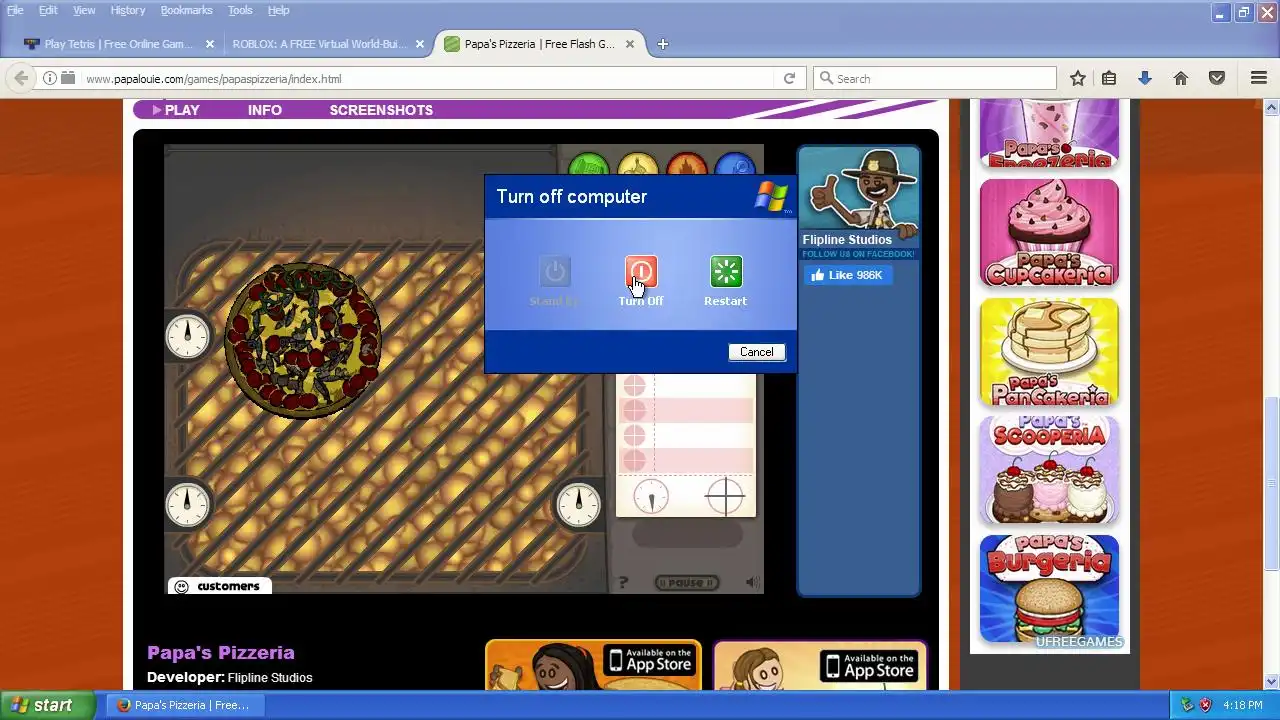Screen dimensions: 1280x720
Task: Click the red security shield tray icon
Action: [1205, 705]
